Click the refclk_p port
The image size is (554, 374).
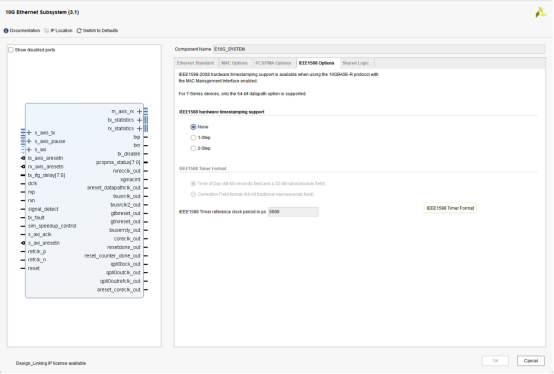pyautogui.click(x=37, y=251)
